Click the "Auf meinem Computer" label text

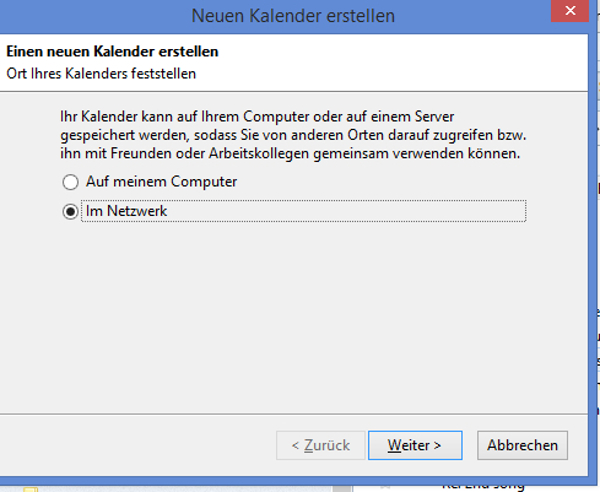(161, 182)
